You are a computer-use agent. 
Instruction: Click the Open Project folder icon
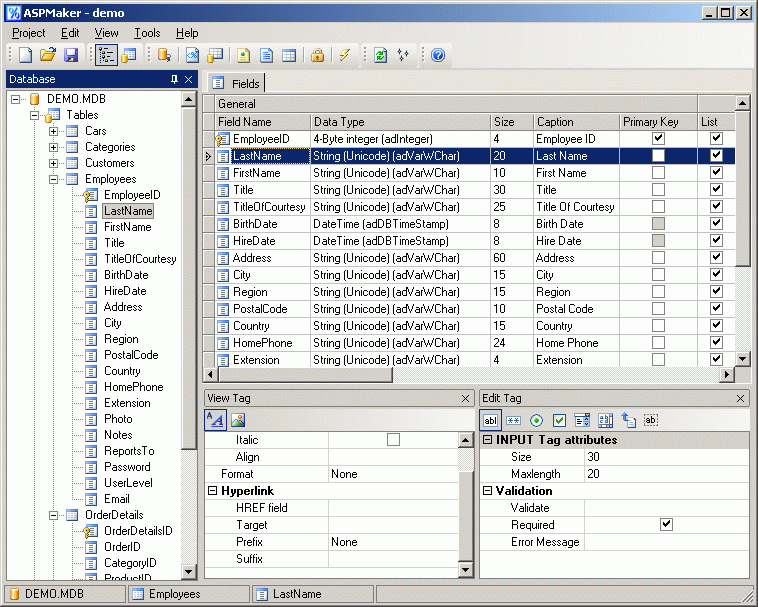pyautogui.click(x=47, y=56)
